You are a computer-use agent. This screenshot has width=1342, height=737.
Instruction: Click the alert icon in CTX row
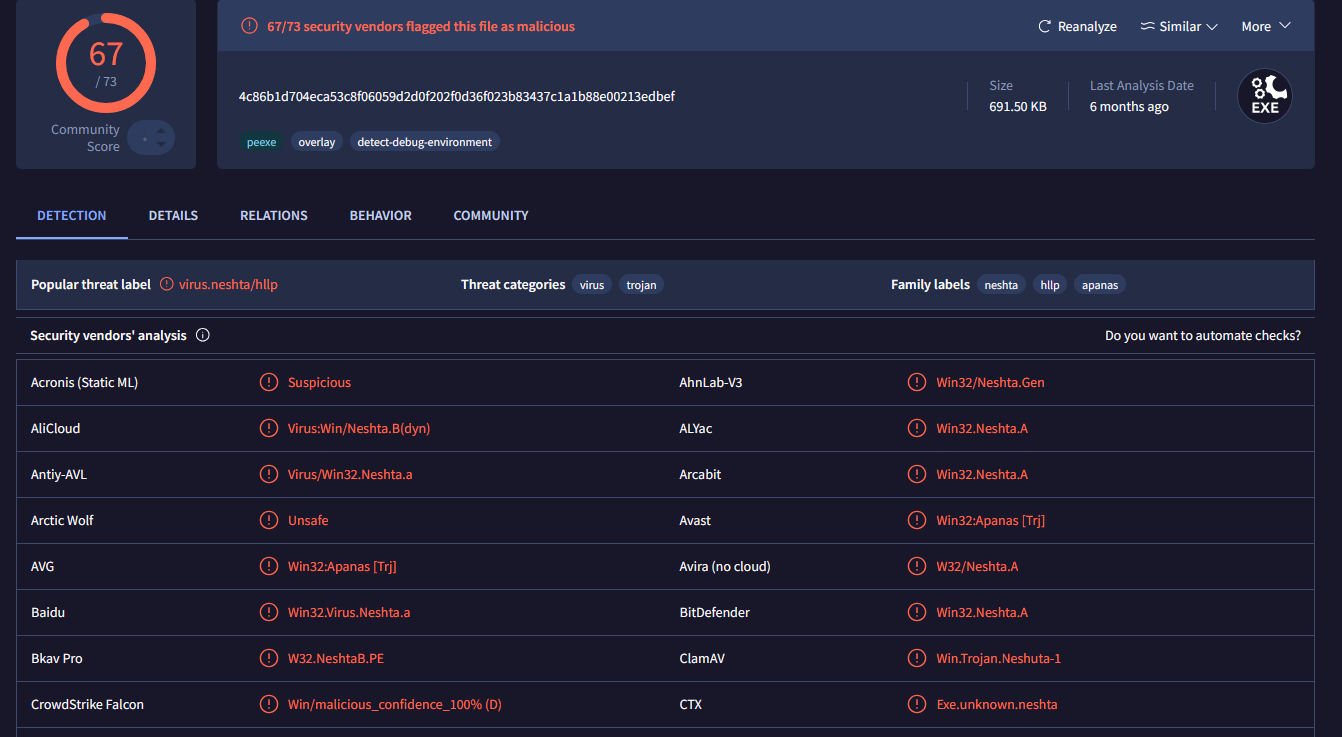(917, 704)
